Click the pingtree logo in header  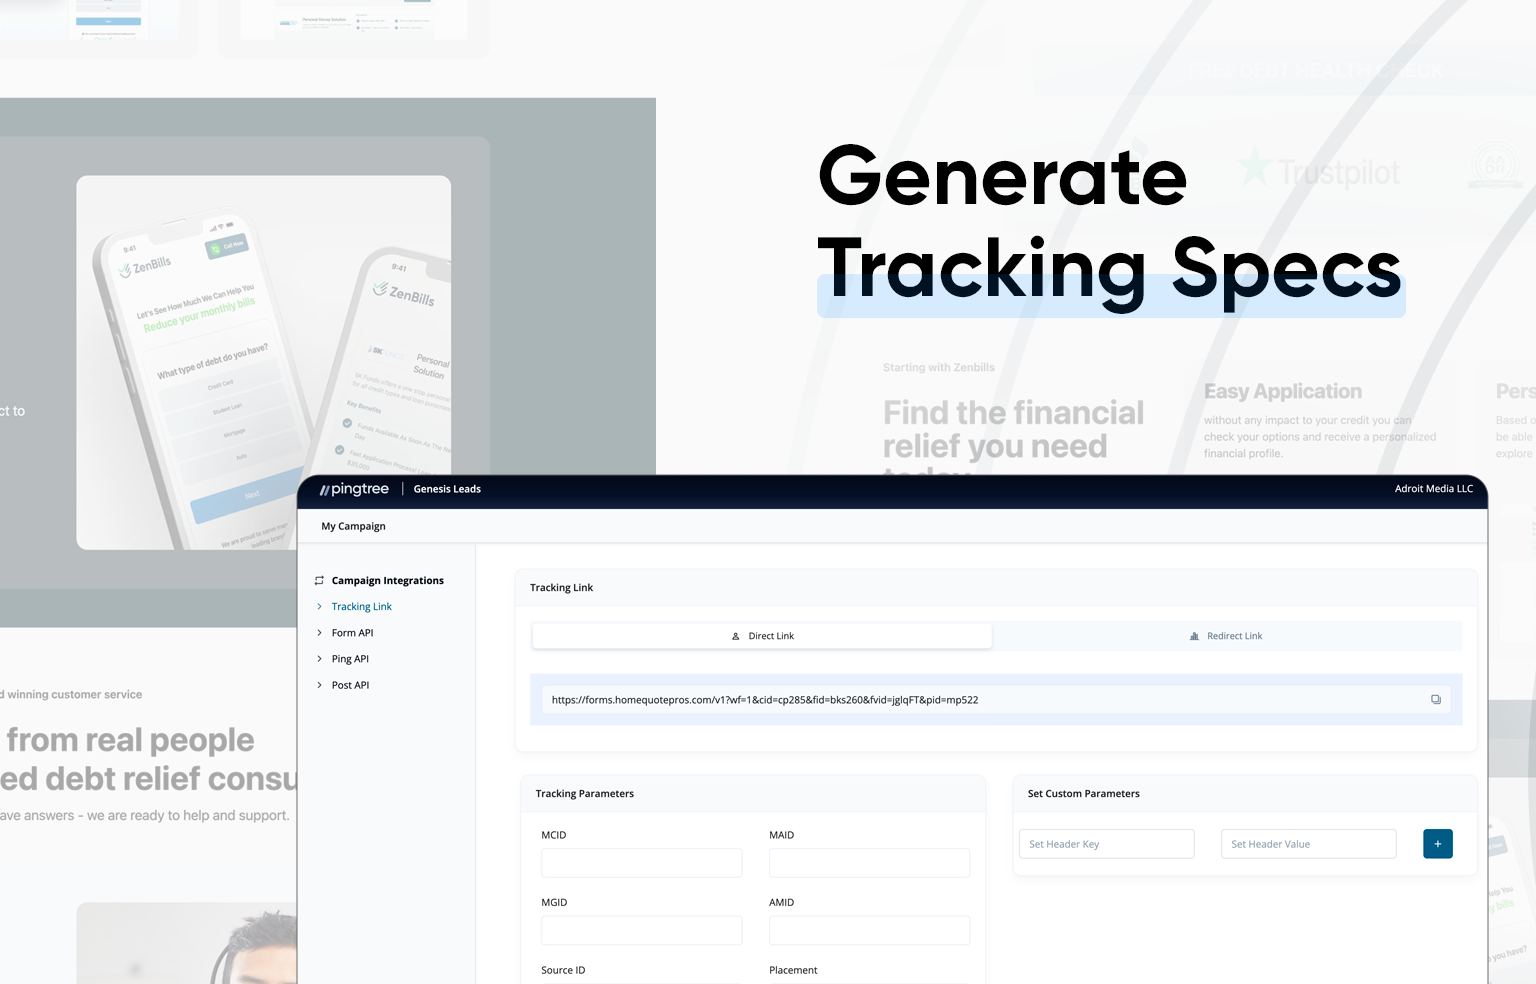(354, 489)
